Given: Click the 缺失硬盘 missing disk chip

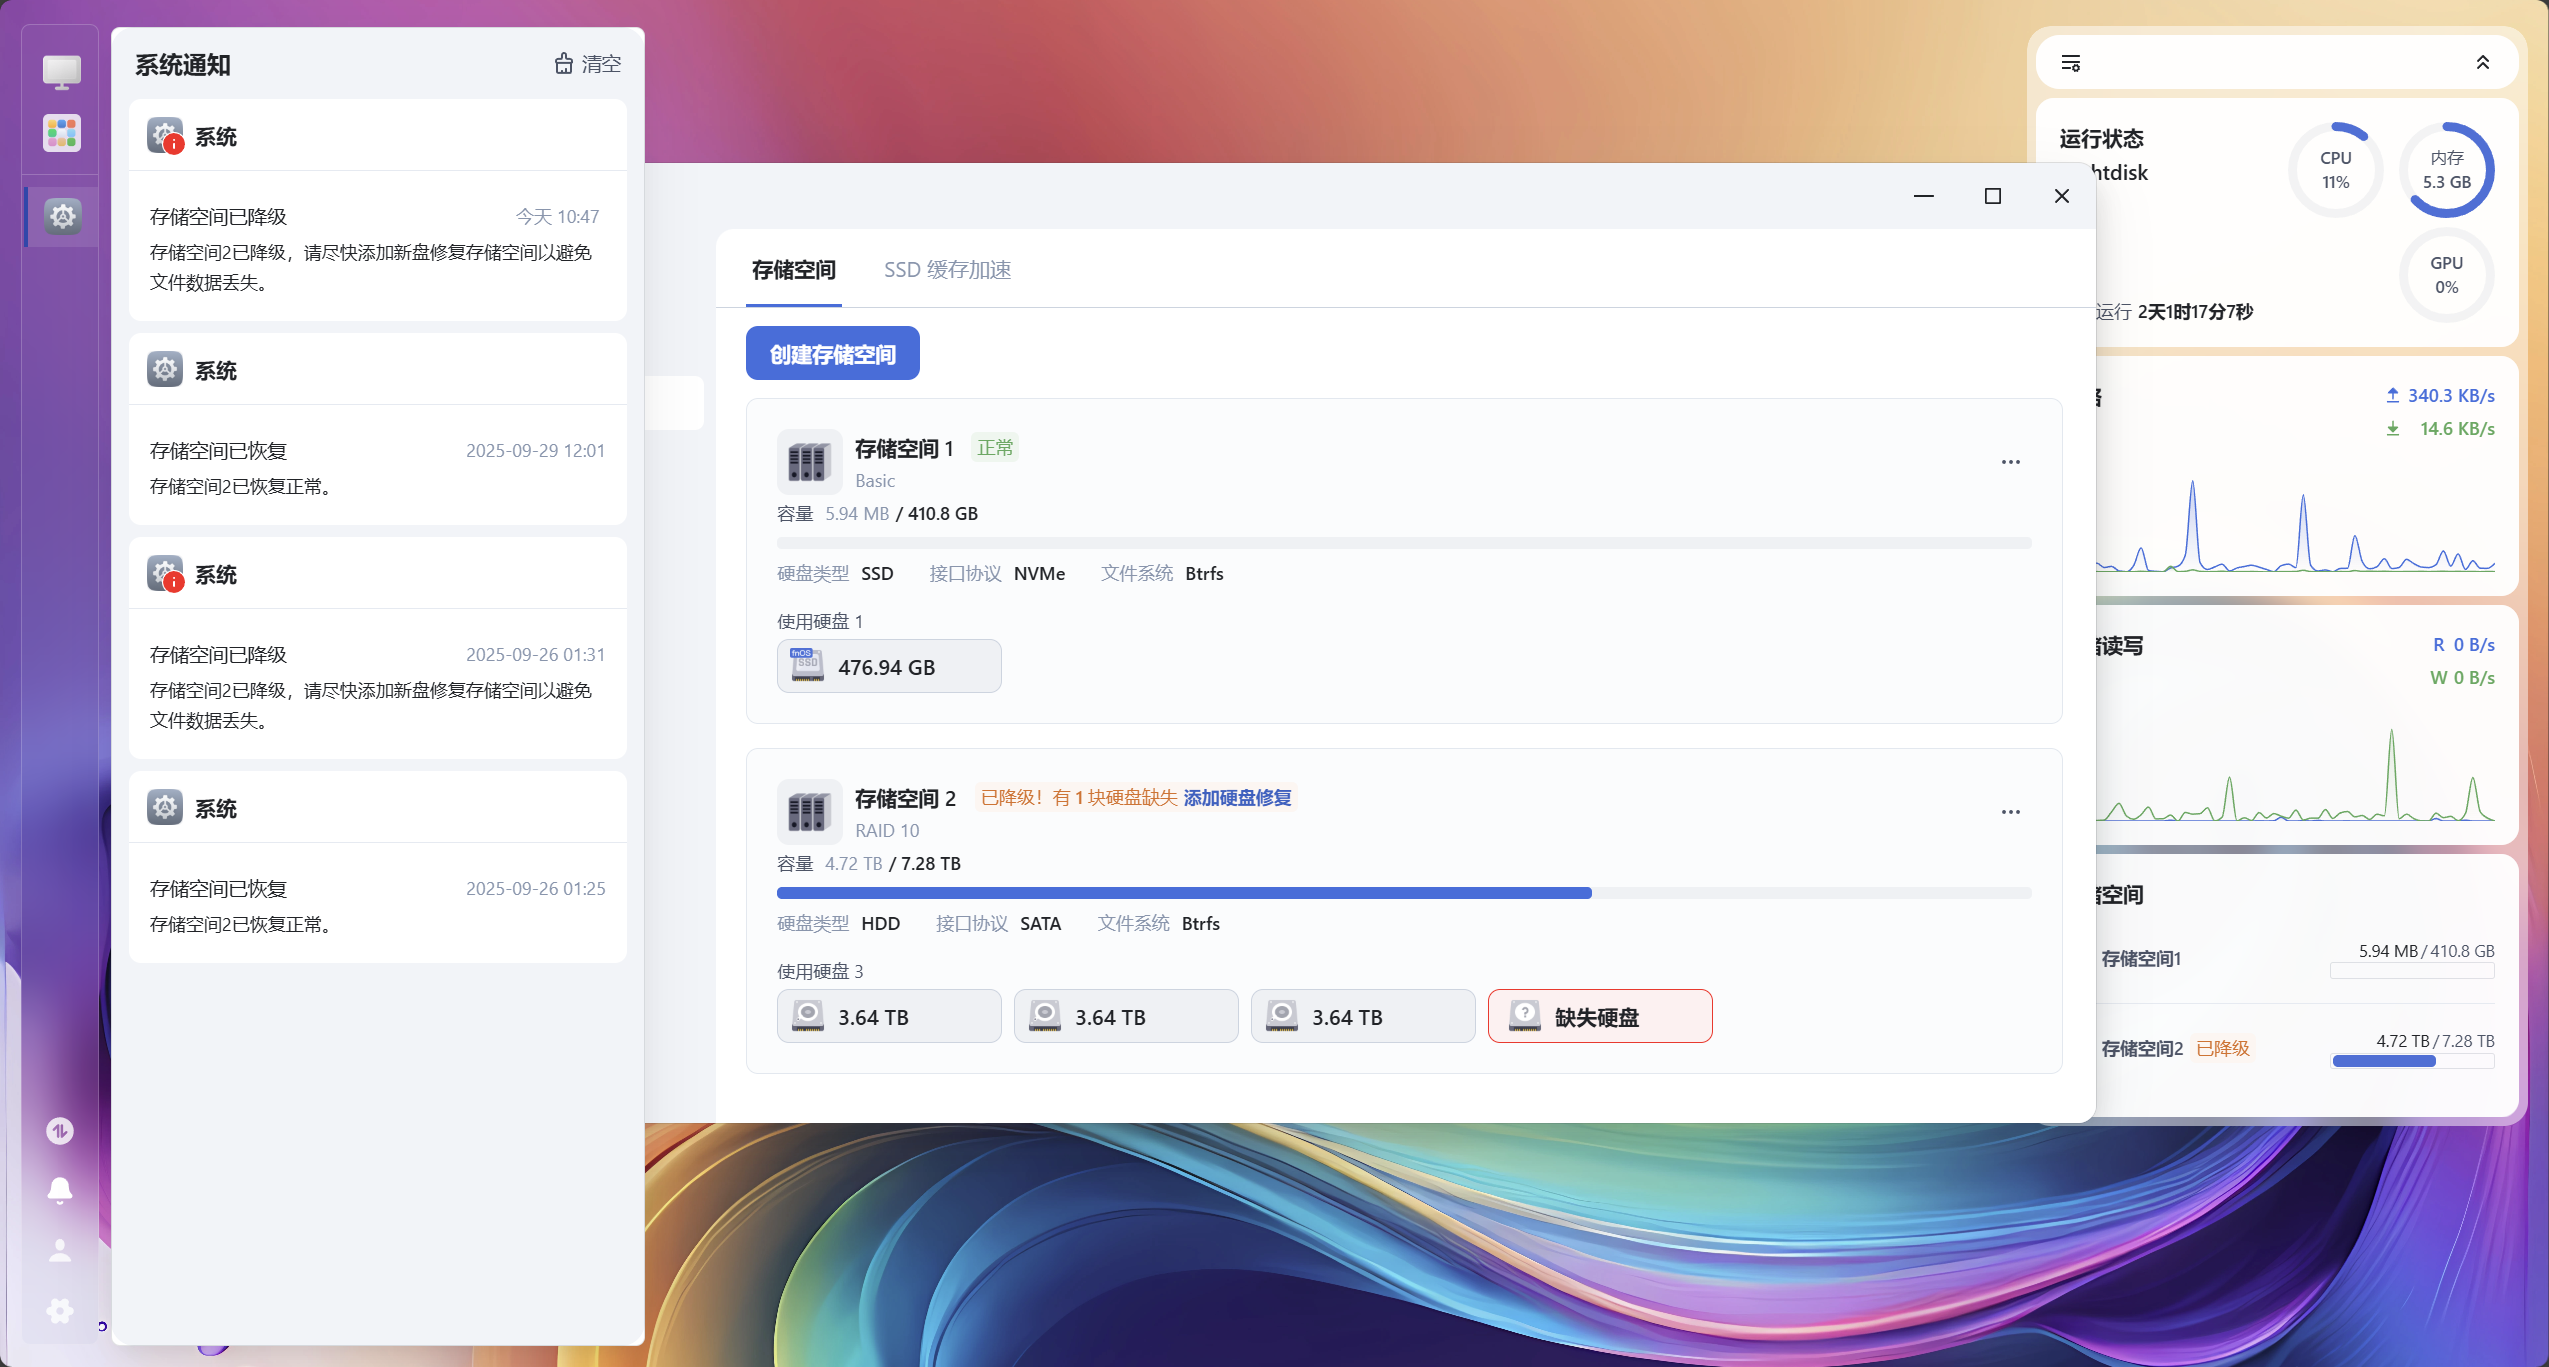Looking at the screenshot, I should pyautogui.click(x=1599, y=1017).
